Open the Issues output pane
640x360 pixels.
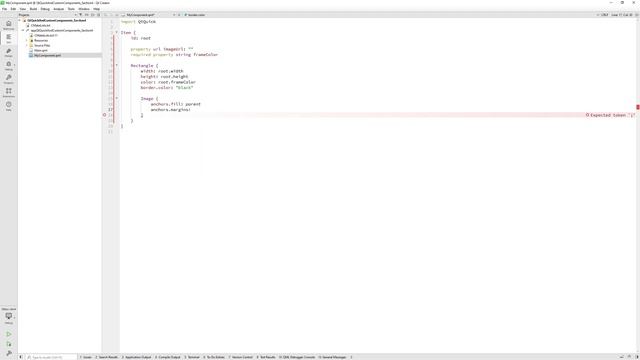click(85, 357)
